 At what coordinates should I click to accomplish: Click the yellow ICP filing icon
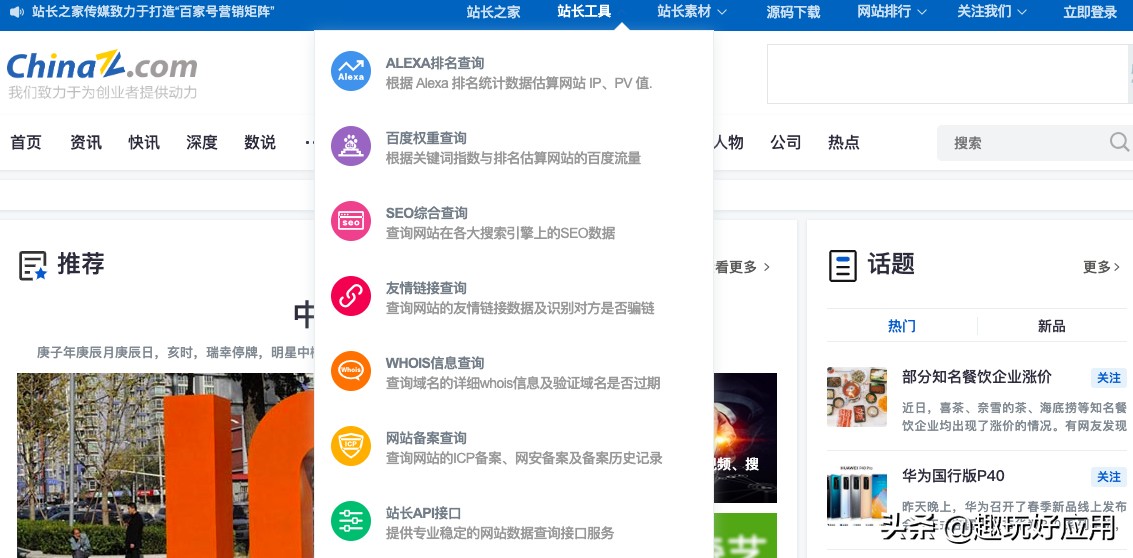pyautogui.click(x=350, y=446)
